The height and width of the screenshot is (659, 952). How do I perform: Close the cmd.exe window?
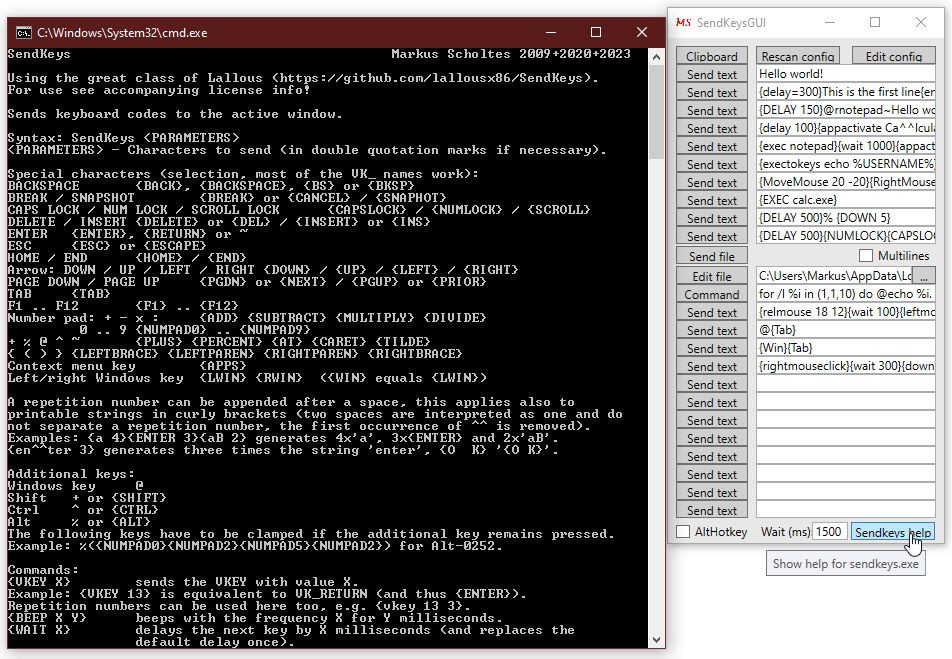coord(642,32)
